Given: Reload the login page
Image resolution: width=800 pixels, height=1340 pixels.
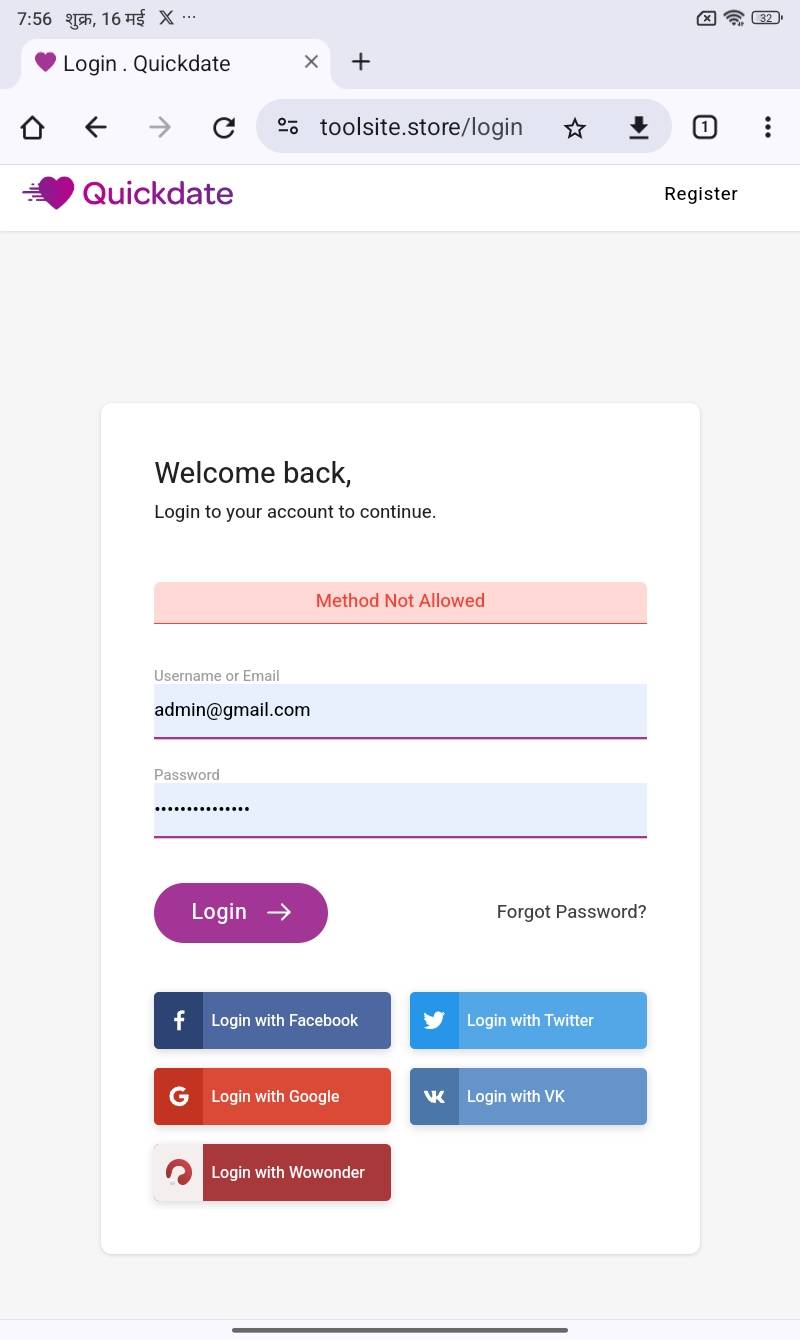Looking at the screenshot, I should point(224,127).
